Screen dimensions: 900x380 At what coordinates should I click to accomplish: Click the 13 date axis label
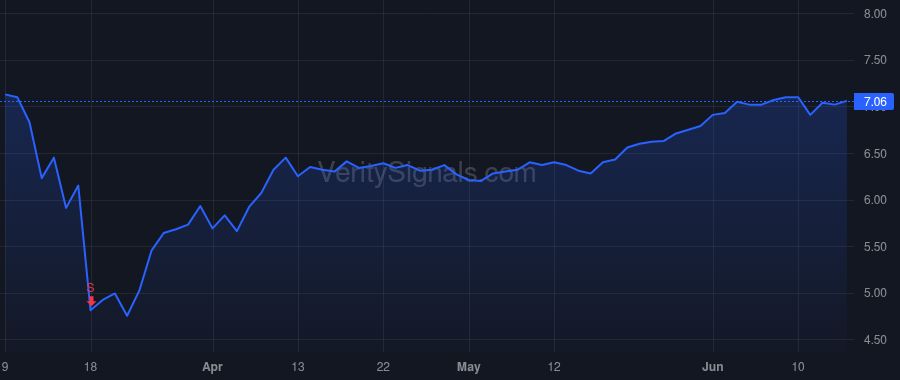click(x=298, y=367)
